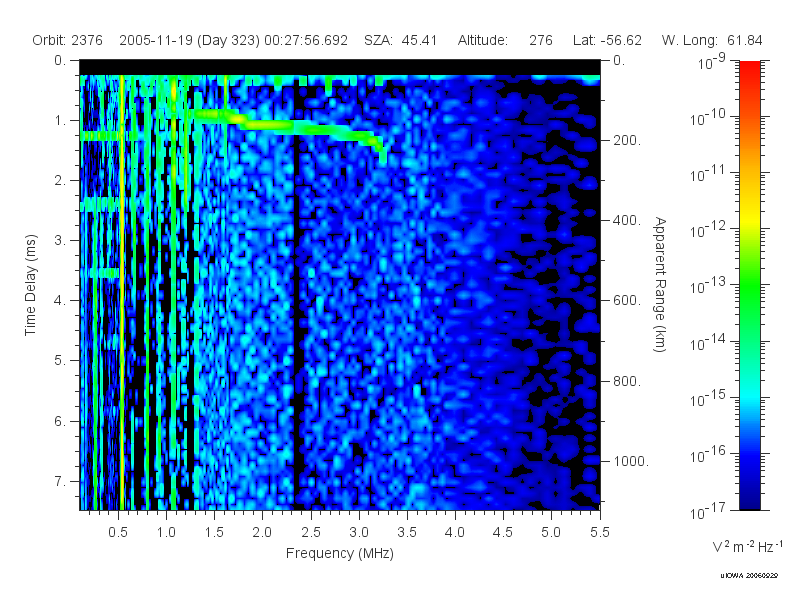This screenshot has width=800, height=600.
Task: Click the '7.' tick on Time Delay axis
Action: pyautogui.click(x=60, y=481)
